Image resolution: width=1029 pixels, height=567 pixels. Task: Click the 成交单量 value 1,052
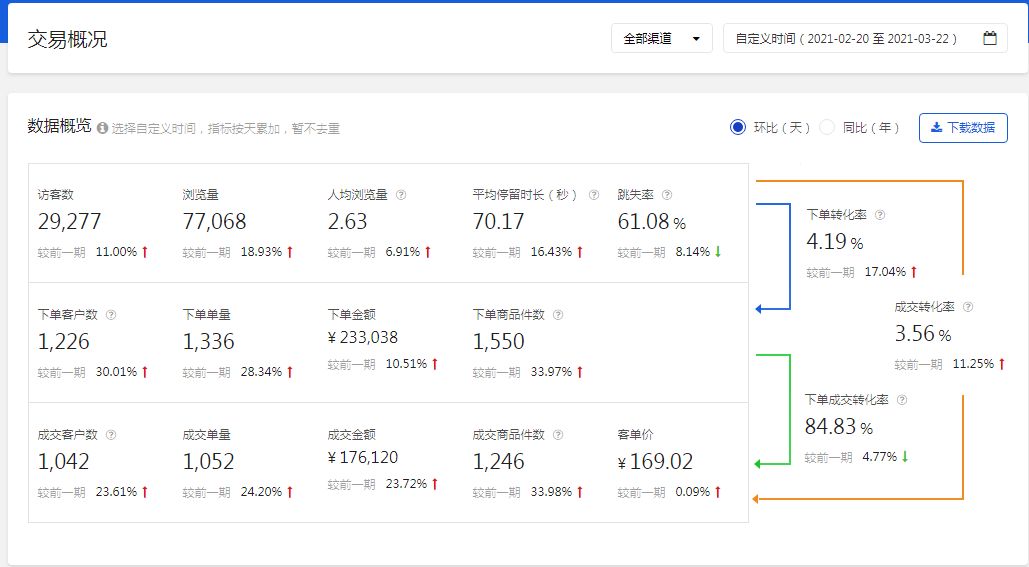tap(208, 462)
